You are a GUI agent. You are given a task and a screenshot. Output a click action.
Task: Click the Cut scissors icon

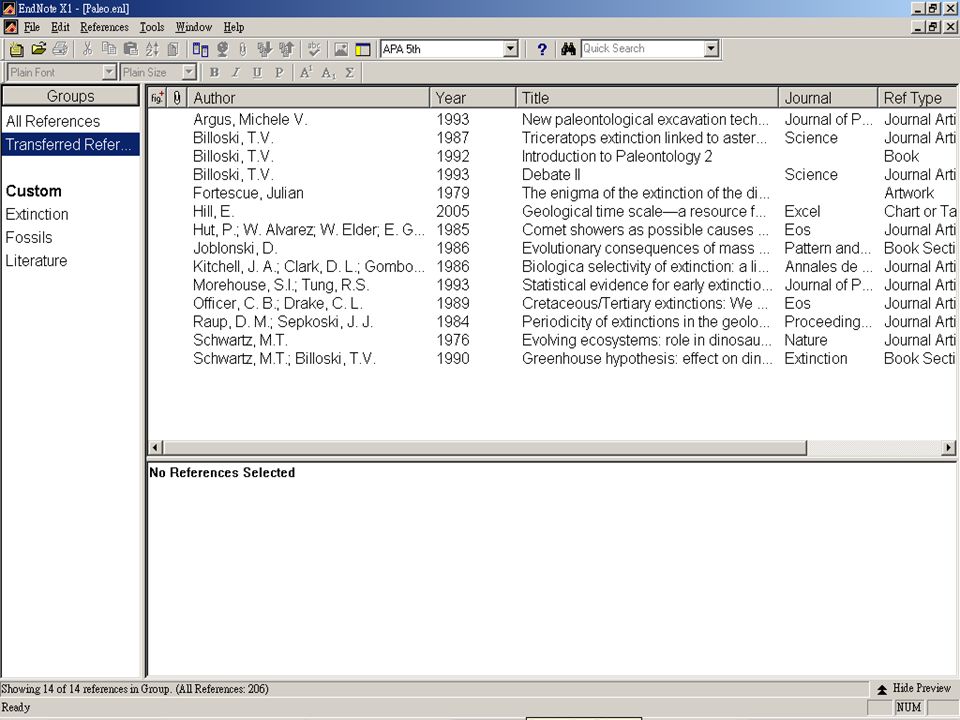[x=87, y=49]
